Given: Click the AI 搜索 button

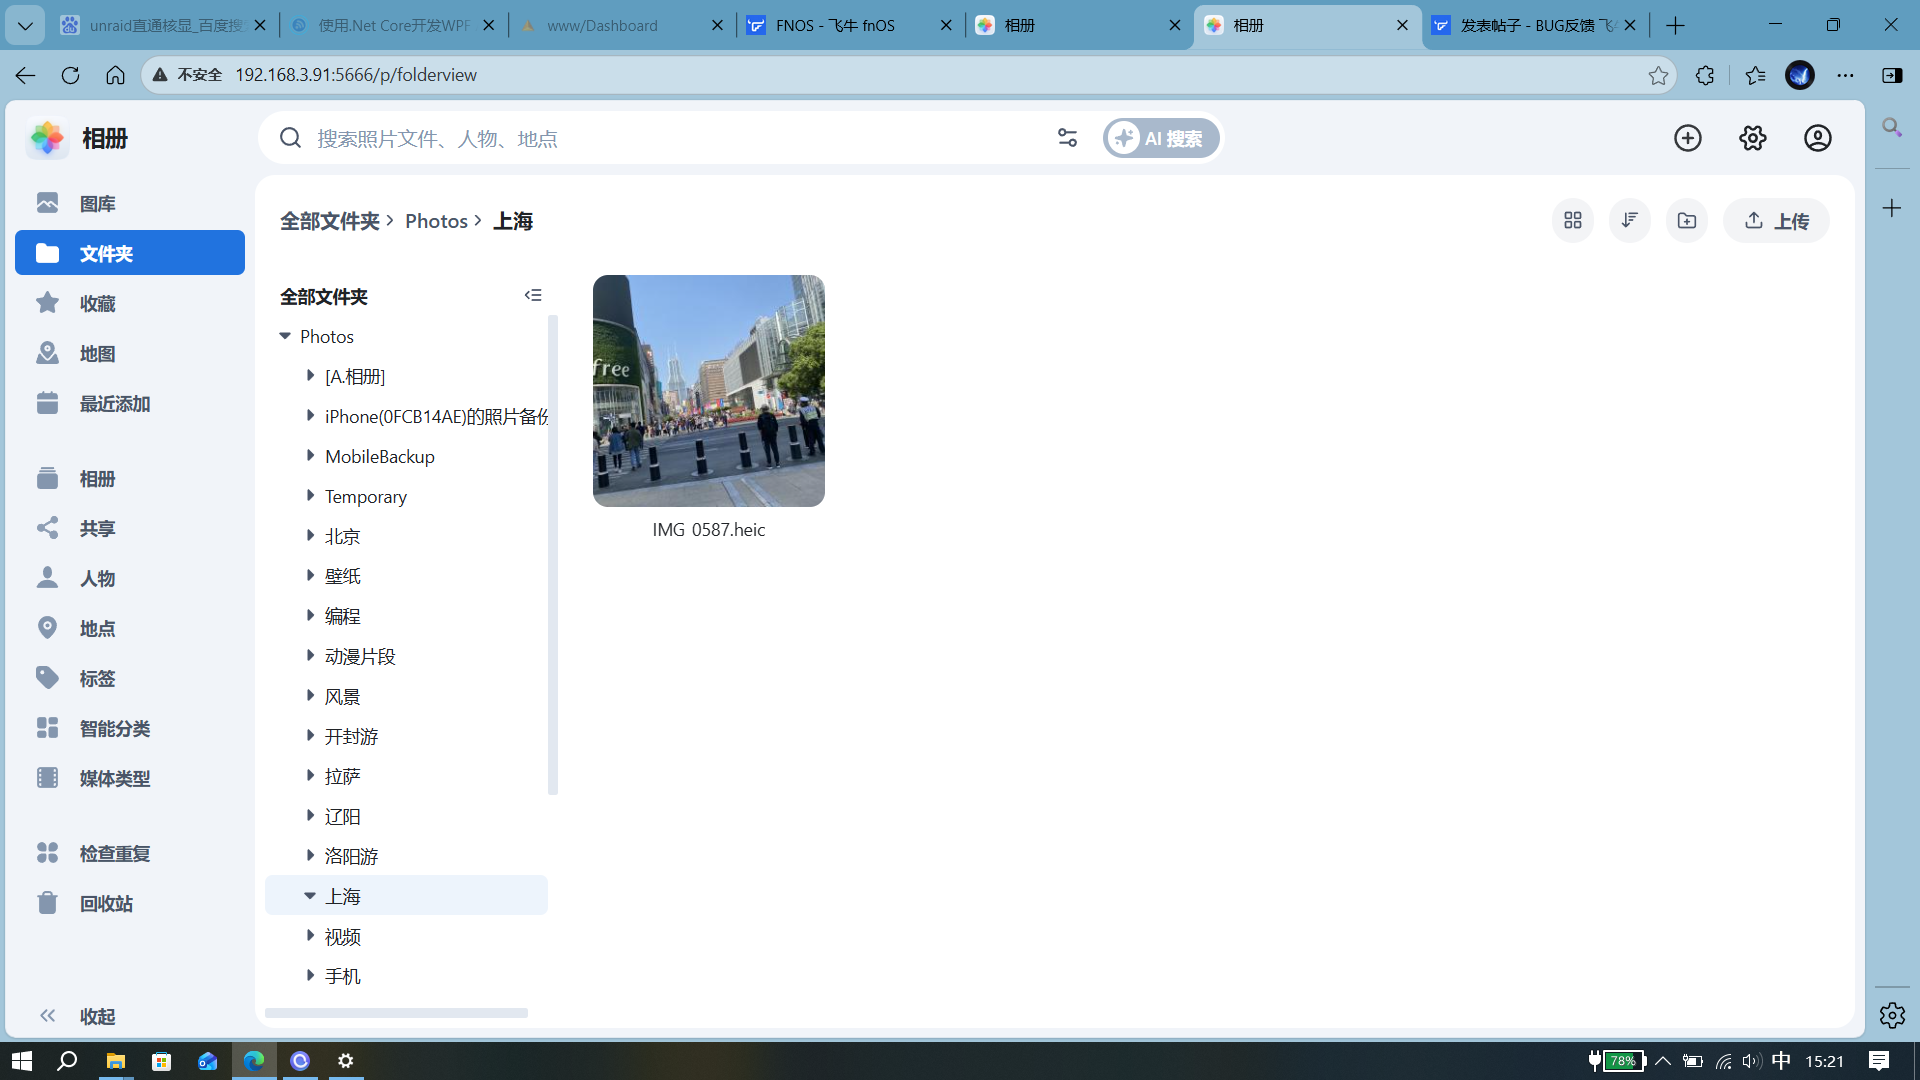Looking at the screenshot, I should click(x=1161, y=138).
